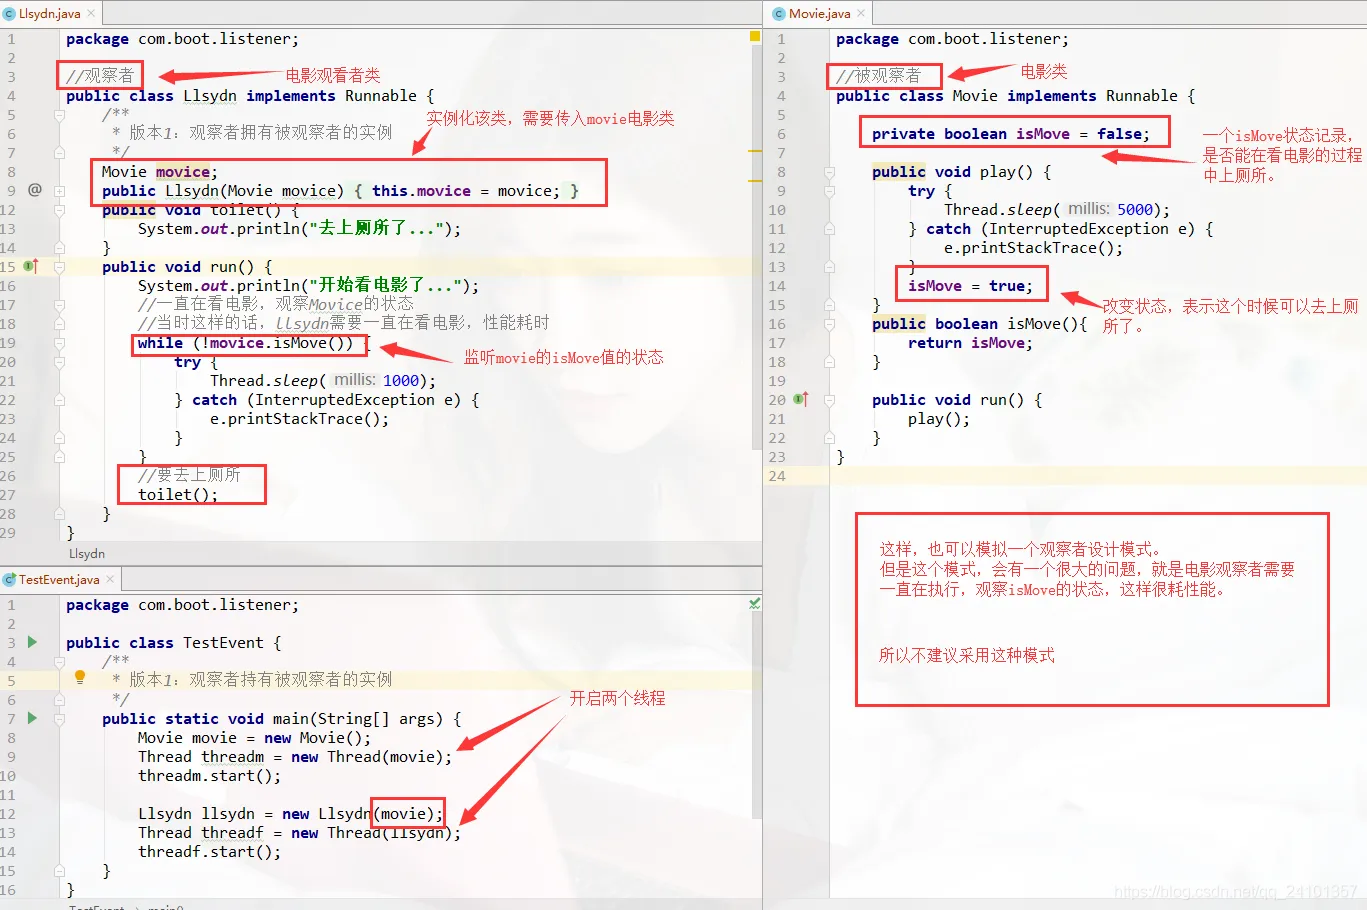The height and width of the screenshot is (910, 1367).
Task: Click 'public class Movie implements Runnable' line
Action: point(1016,95)
